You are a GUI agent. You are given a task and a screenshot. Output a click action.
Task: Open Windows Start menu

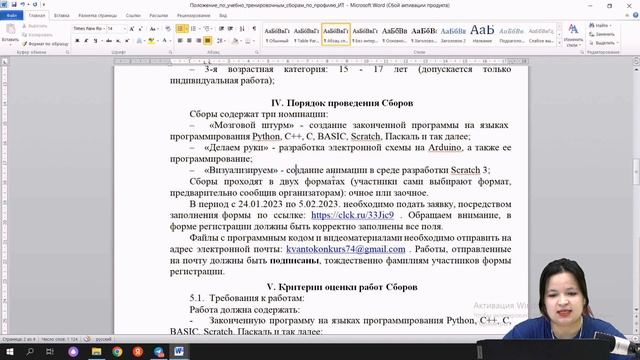point(9,351)
